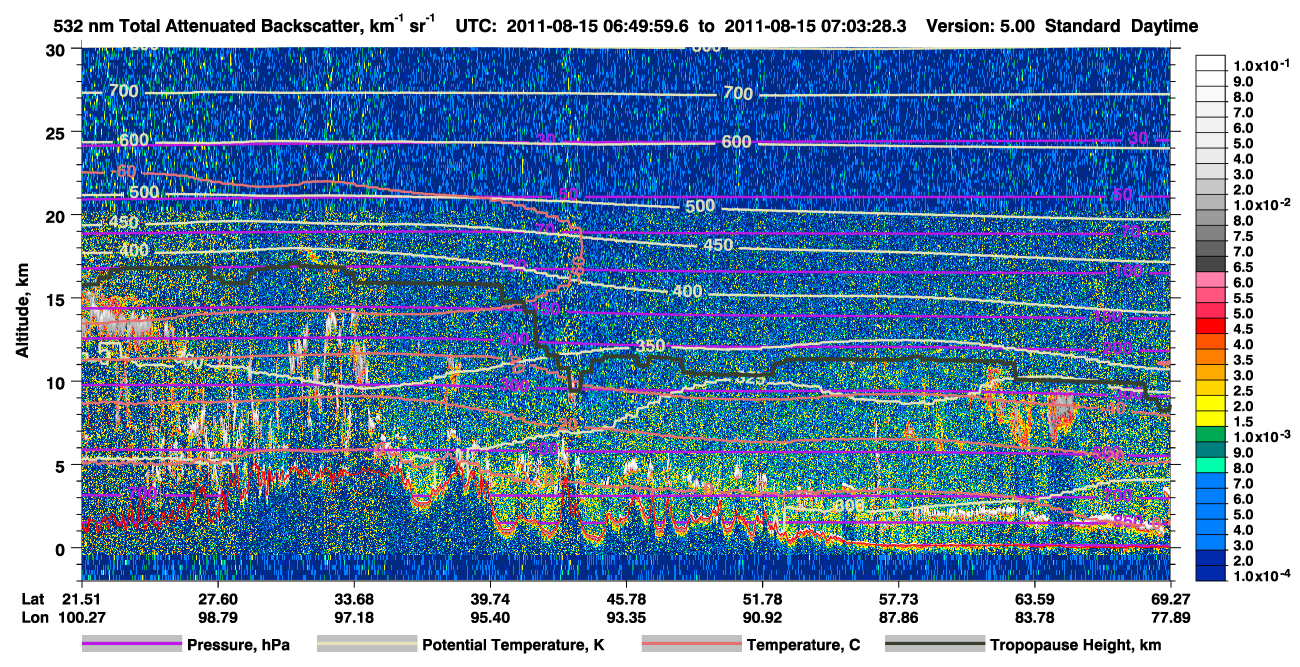The image size is (1300, 667).
Task: Click the latitude value "39.74"
Action: (490, 599)
